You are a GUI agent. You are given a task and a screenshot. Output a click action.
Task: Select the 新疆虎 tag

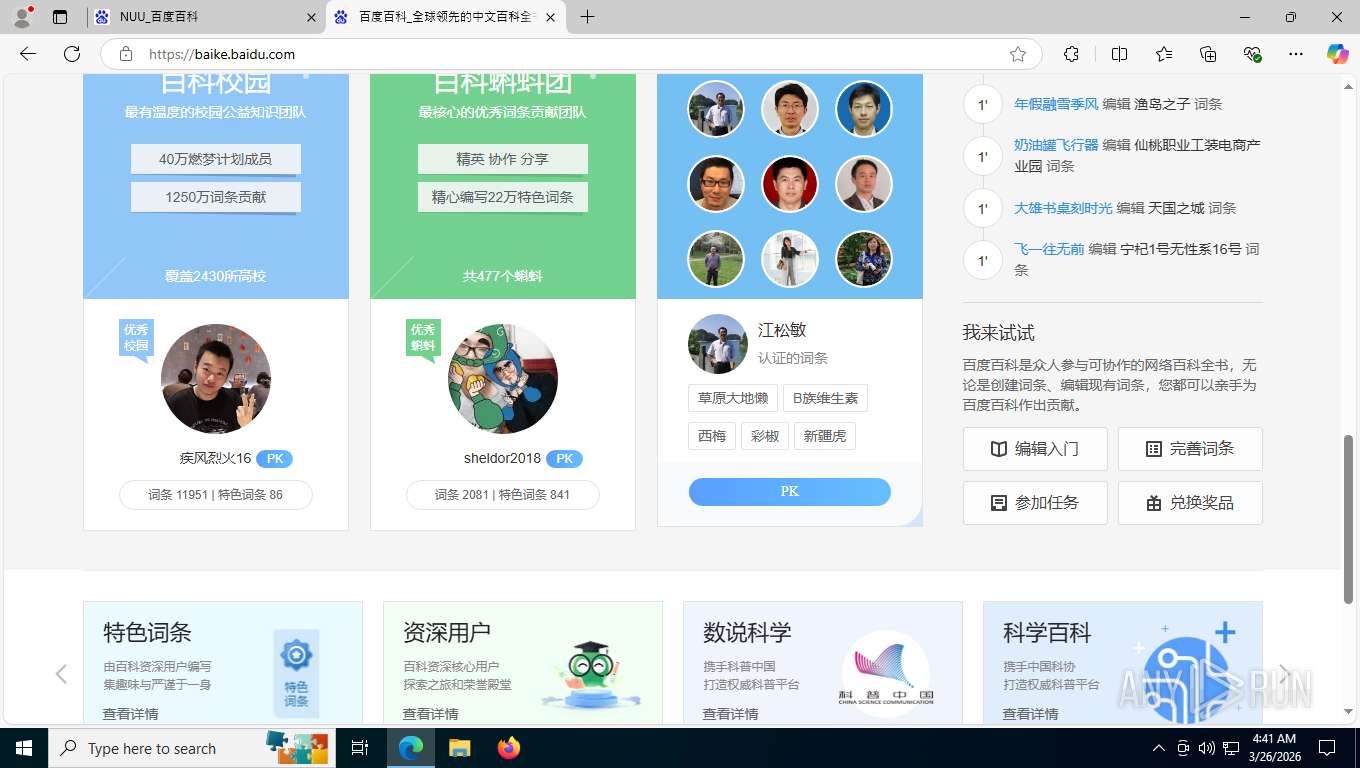pos(825,436)
